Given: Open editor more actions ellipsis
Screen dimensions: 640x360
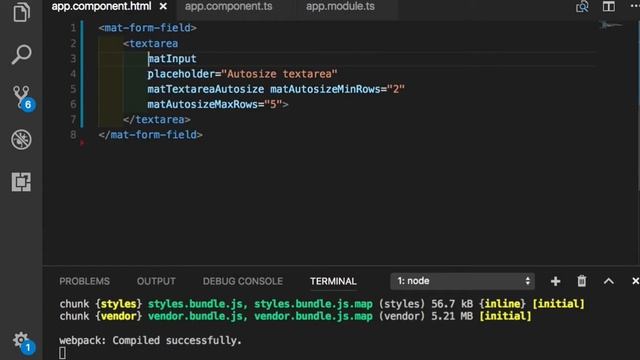Looking at the screenshot, I should (635, 6).
